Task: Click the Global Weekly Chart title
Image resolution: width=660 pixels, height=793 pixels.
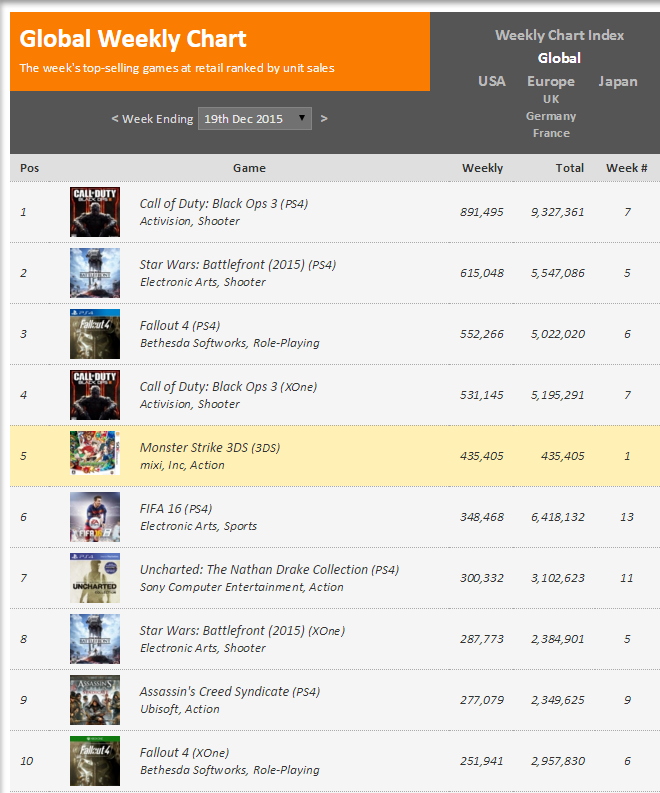Action: tap(133, 39)
